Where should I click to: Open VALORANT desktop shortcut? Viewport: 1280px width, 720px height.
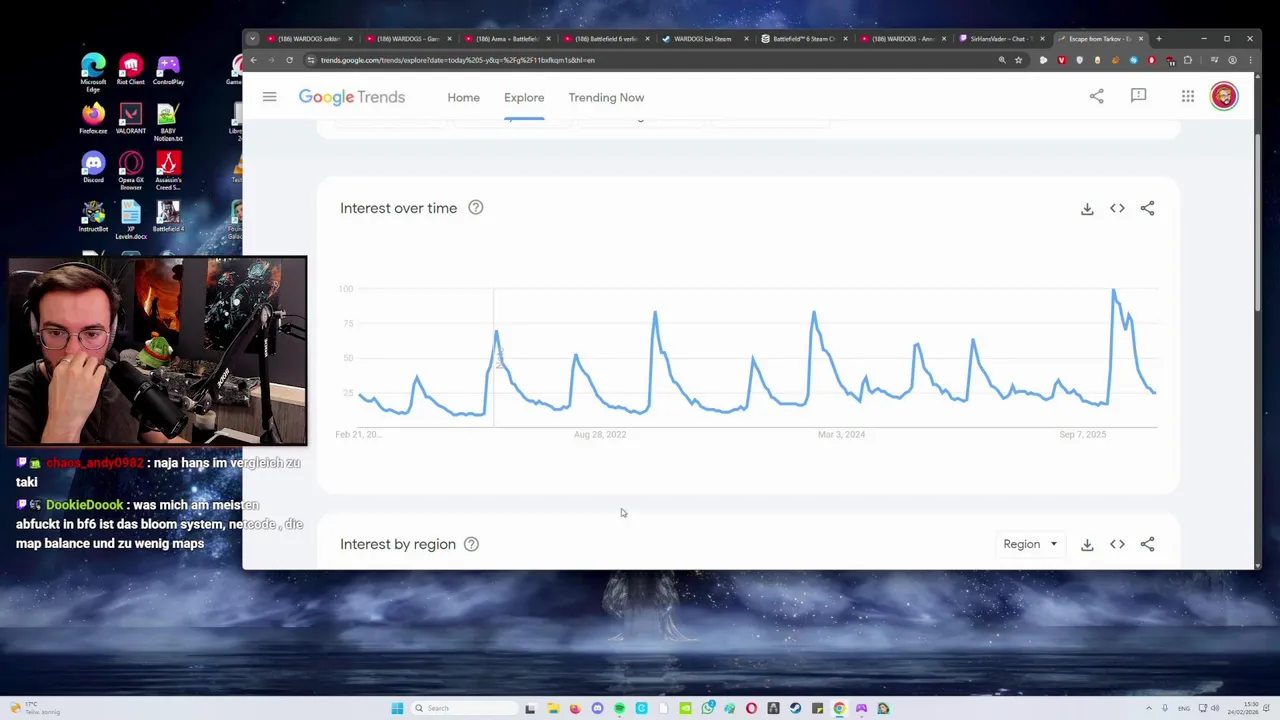tap(130, 119)
